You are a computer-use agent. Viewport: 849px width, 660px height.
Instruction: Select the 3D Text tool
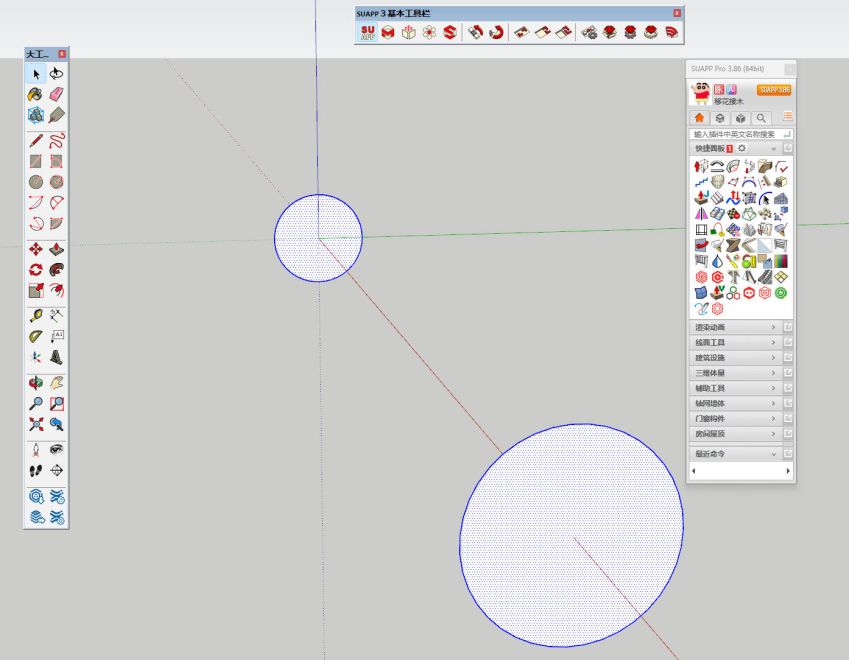[x=56, y=357]
